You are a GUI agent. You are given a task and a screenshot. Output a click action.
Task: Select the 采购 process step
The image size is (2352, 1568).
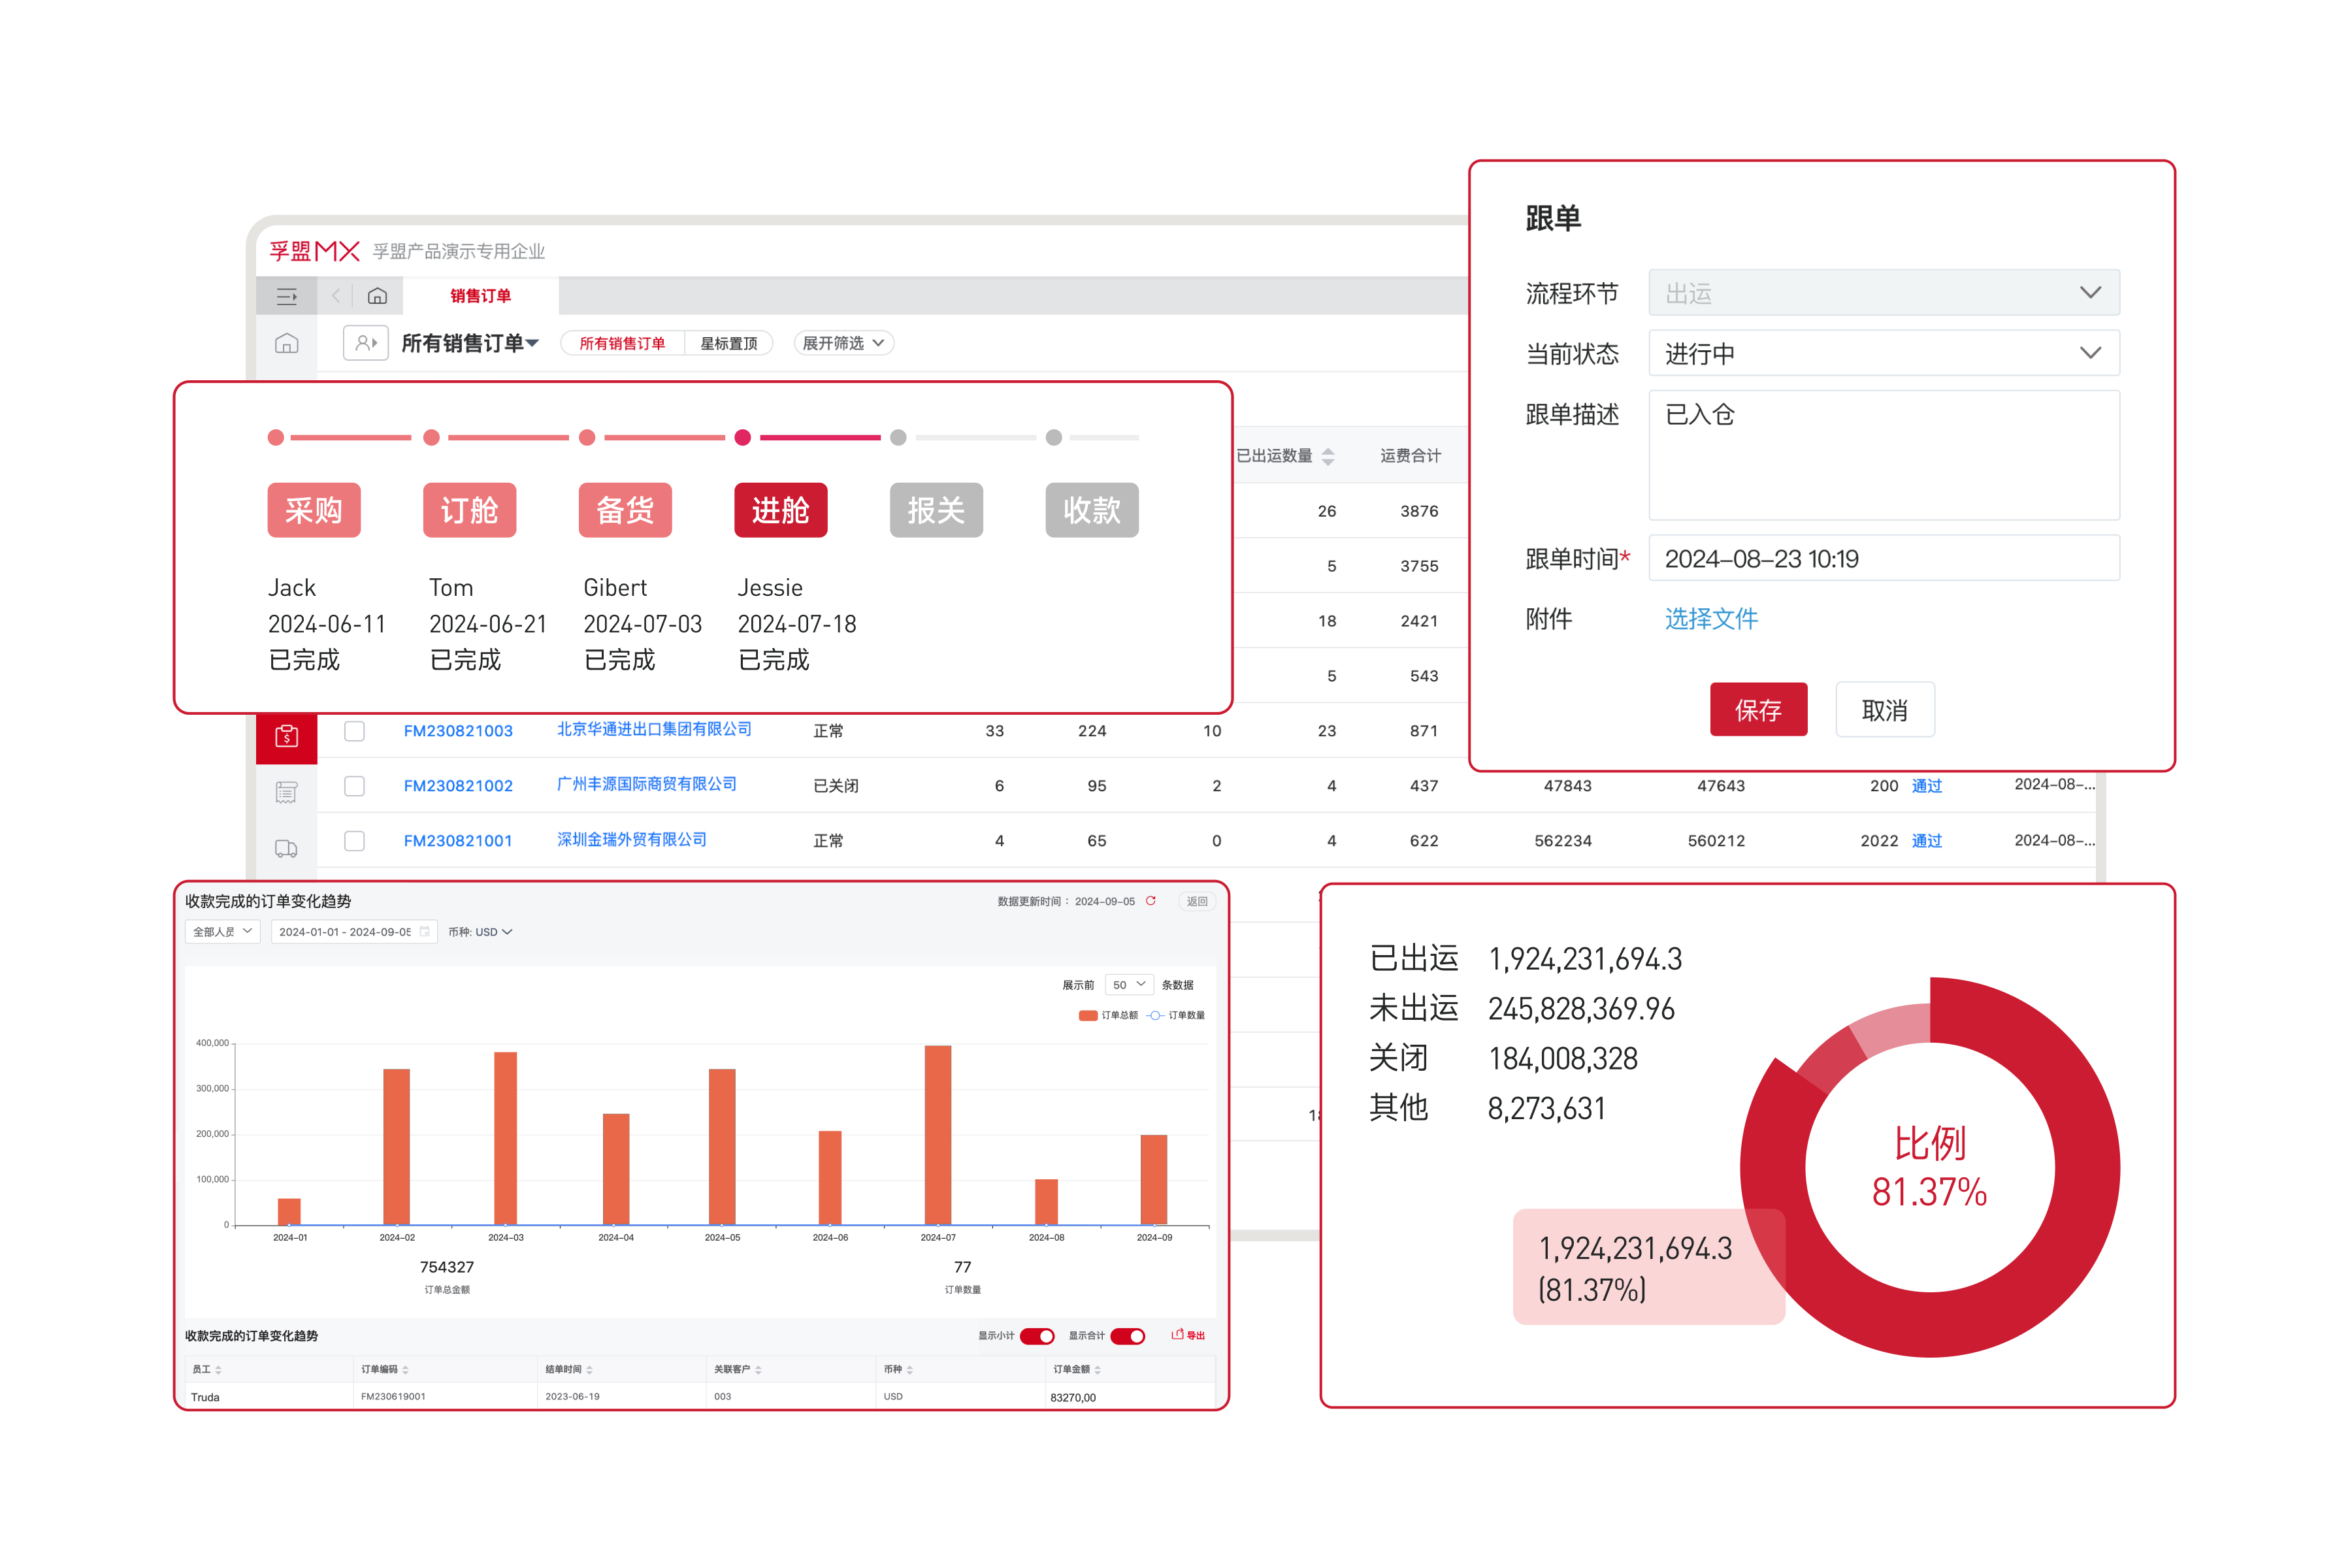[314, 511]
